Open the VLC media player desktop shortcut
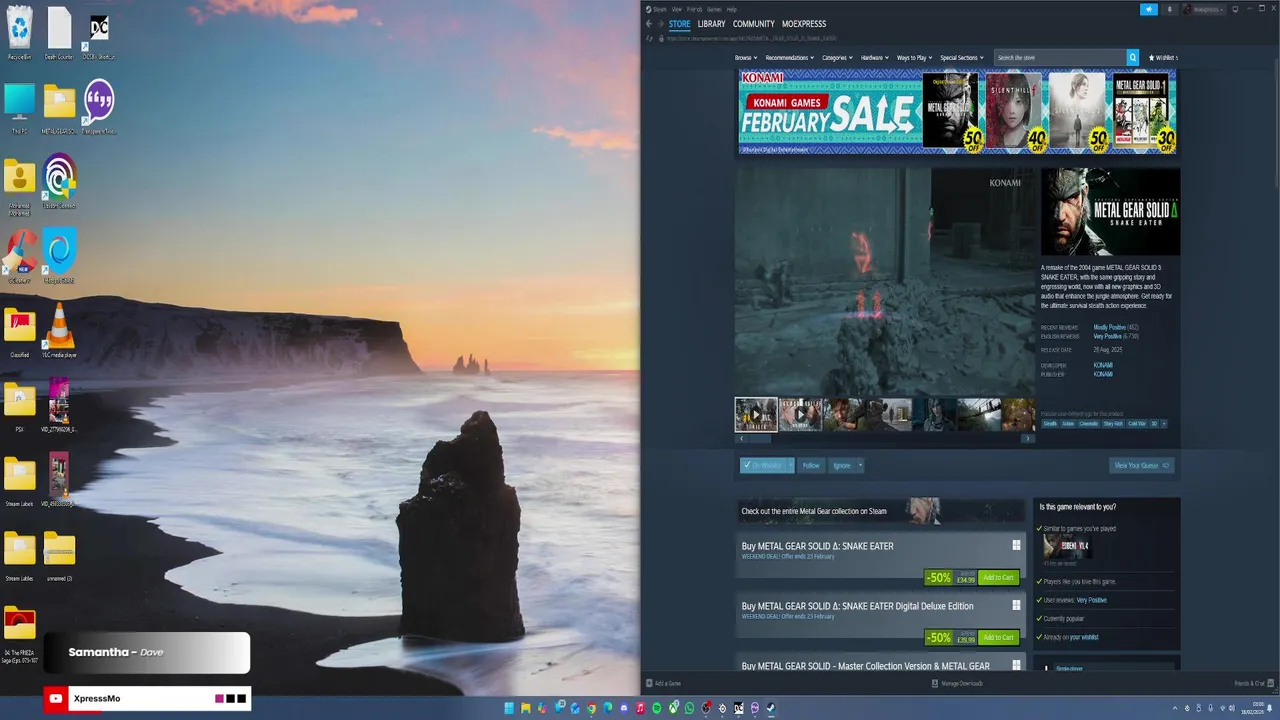Screen dimensions: 1280x720 coord(59,330)
